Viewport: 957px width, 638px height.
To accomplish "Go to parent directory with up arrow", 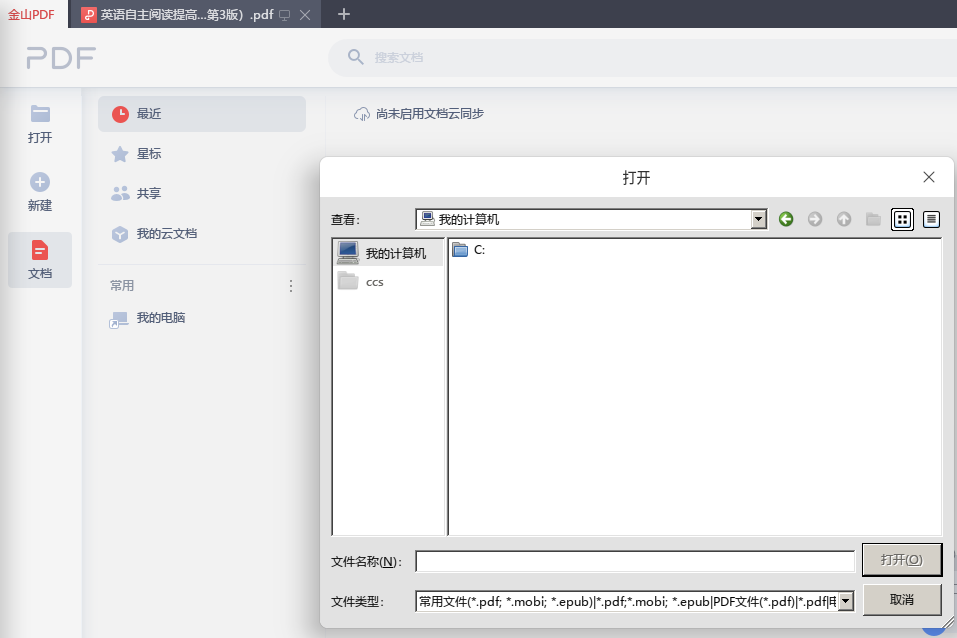I will [x=844, y=219].
